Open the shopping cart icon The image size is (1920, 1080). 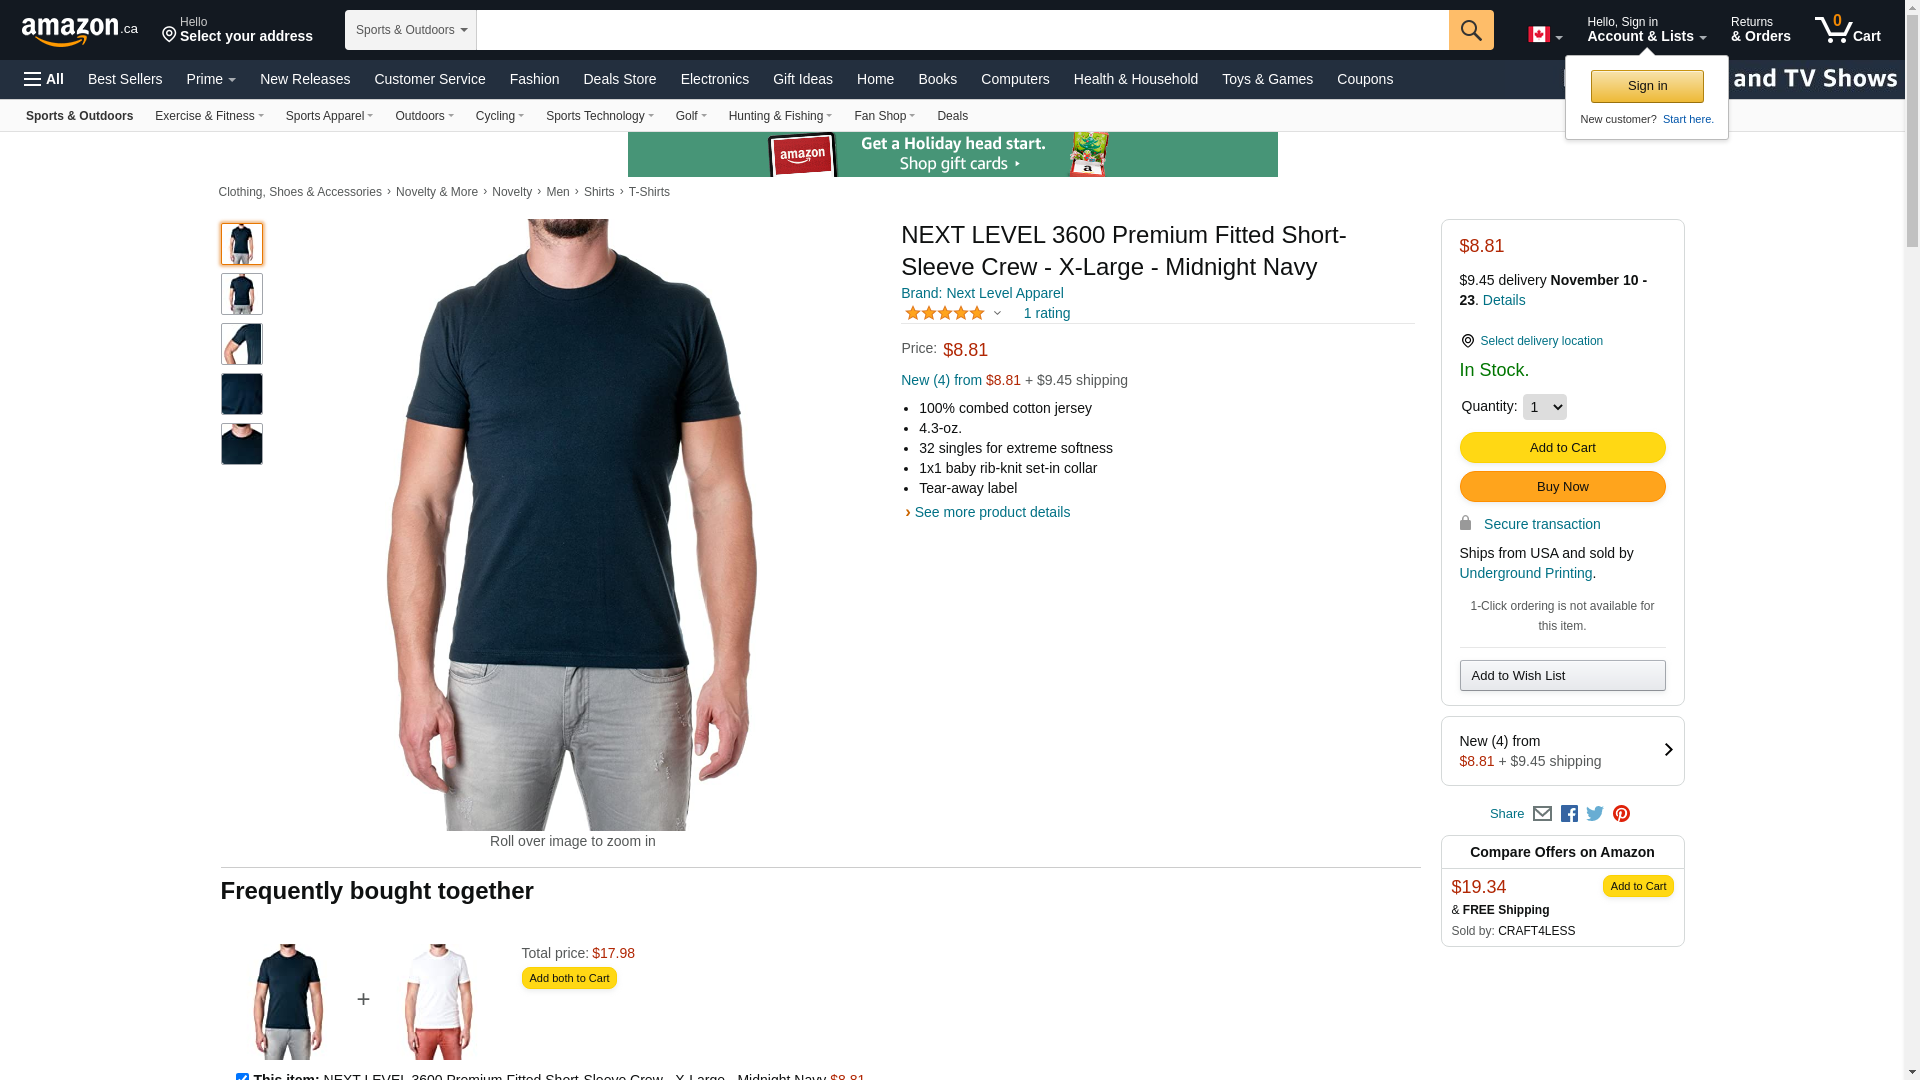click(1847, 30)
